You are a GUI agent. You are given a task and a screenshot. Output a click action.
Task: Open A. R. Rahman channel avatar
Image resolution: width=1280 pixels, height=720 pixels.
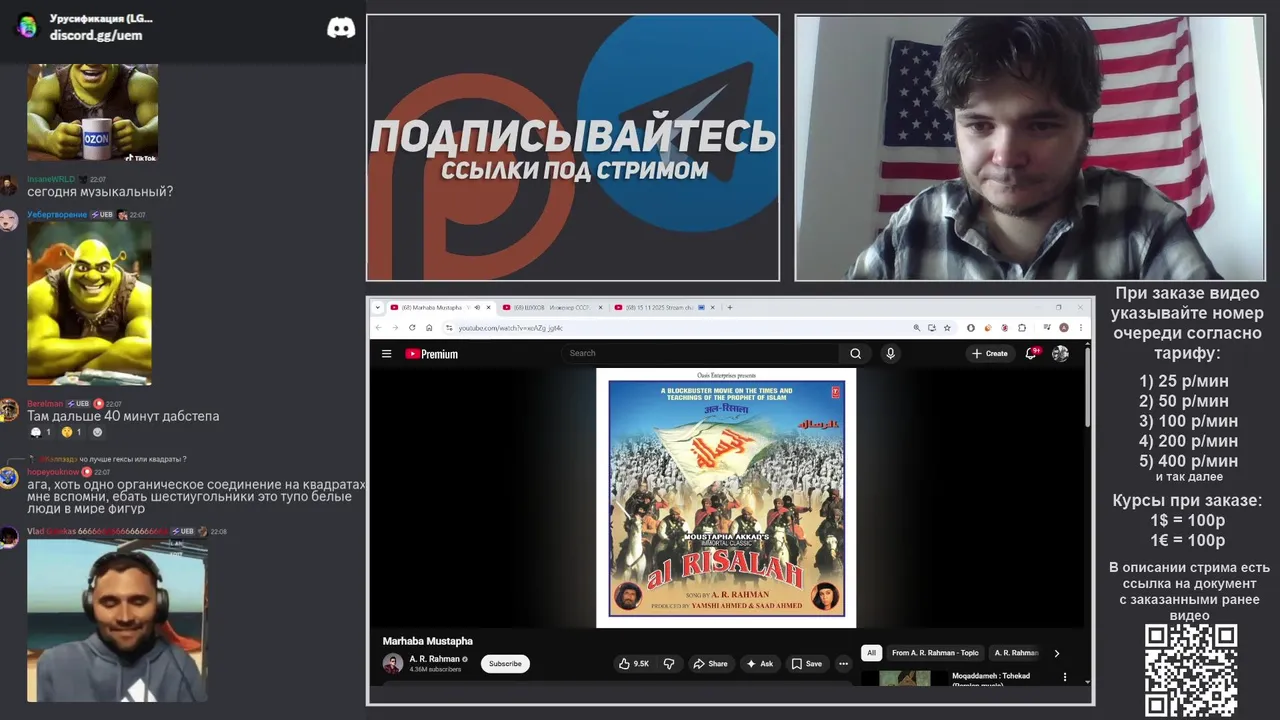click(393, 663)
